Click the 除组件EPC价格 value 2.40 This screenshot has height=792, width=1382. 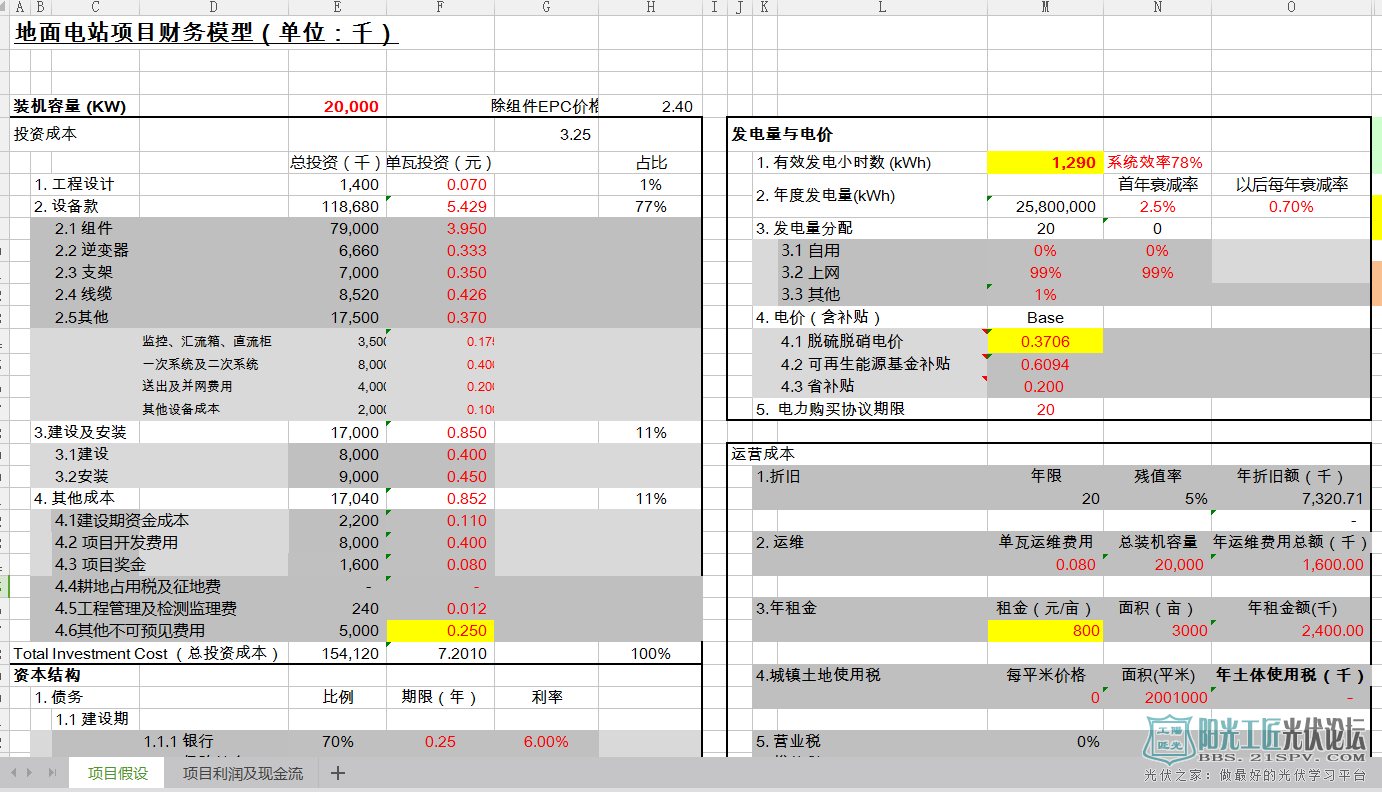click(677, 107)
